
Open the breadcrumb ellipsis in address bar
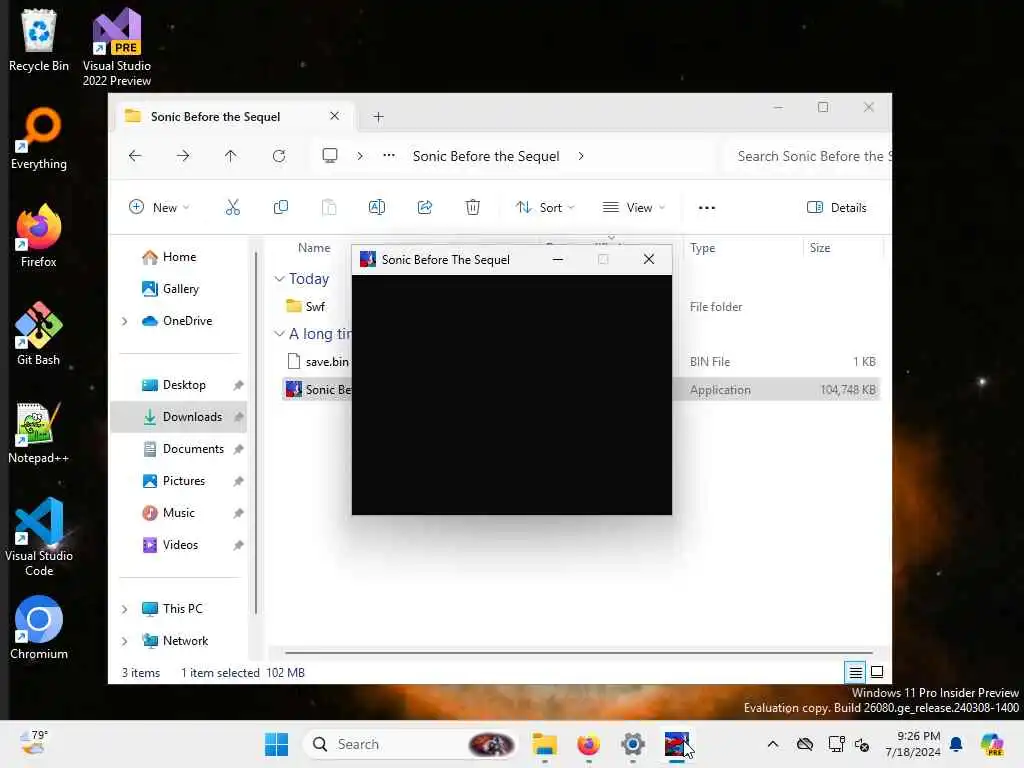click(x=389, y=155)
